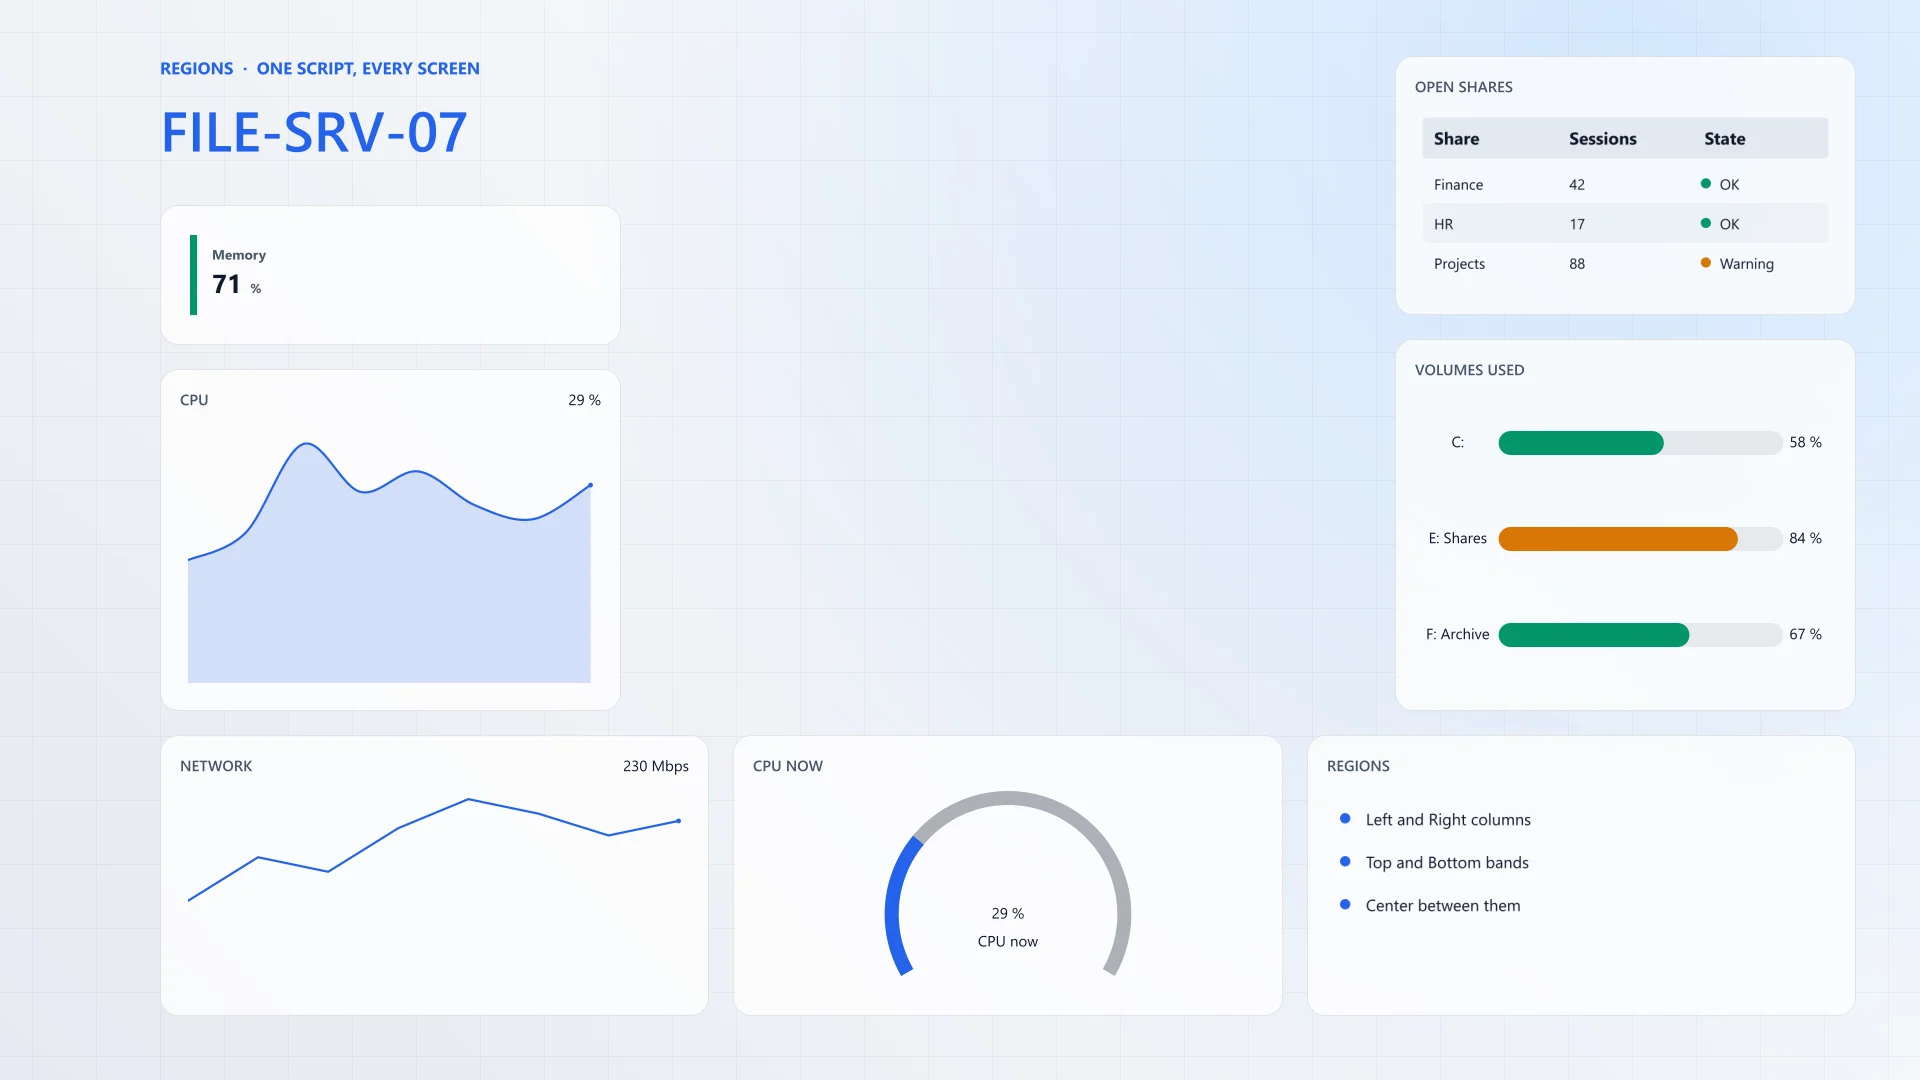Select the Projects share row name
1920x1080 pixels.
click(1459, 264)
